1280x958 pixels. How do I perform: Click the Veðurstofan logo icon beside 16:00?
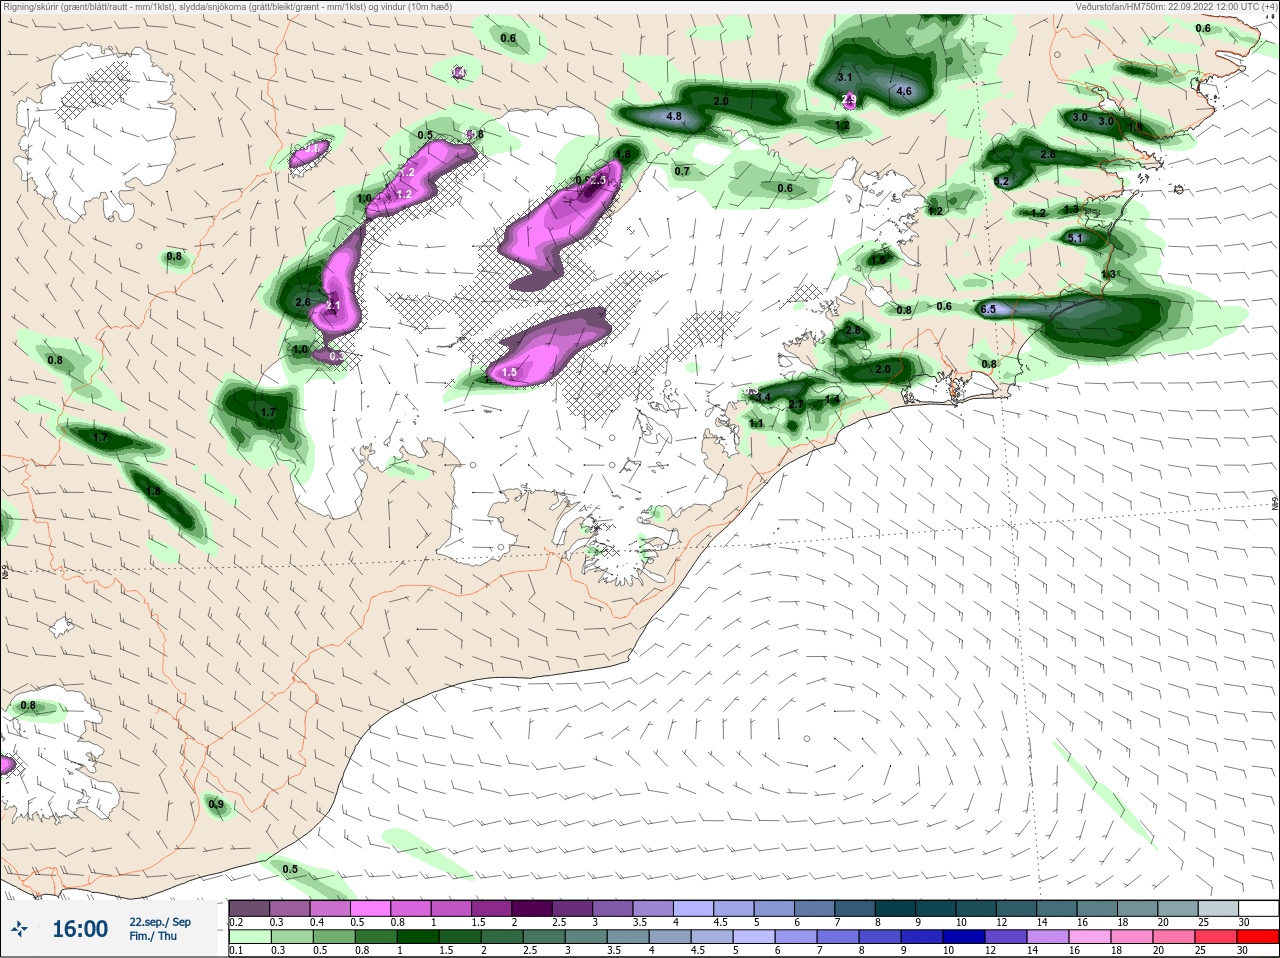point(19,929)
